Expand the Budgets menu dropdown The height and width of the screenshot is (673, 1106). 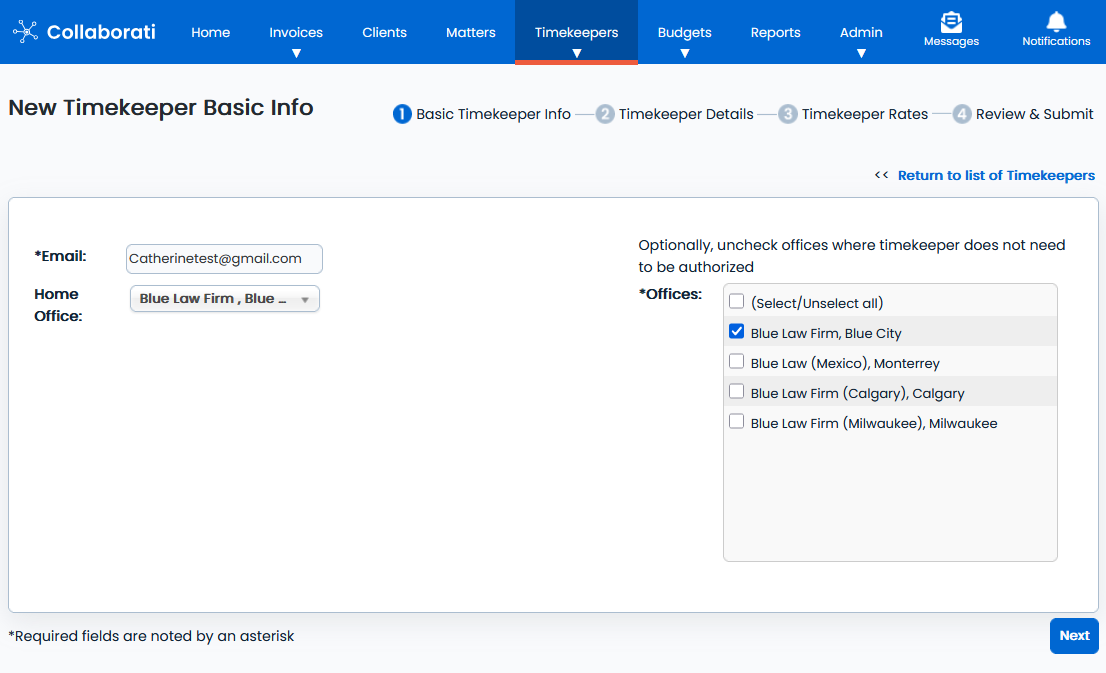(684, 53)
